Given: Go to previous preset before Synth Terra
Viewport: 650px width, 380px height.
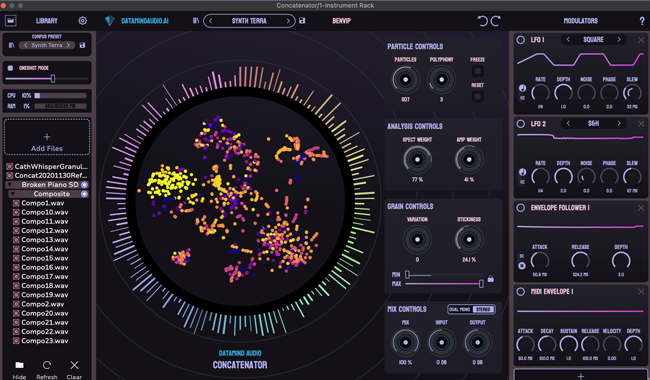Looking at the screenshot, I should pyautogui.click(x=211, y=21).
